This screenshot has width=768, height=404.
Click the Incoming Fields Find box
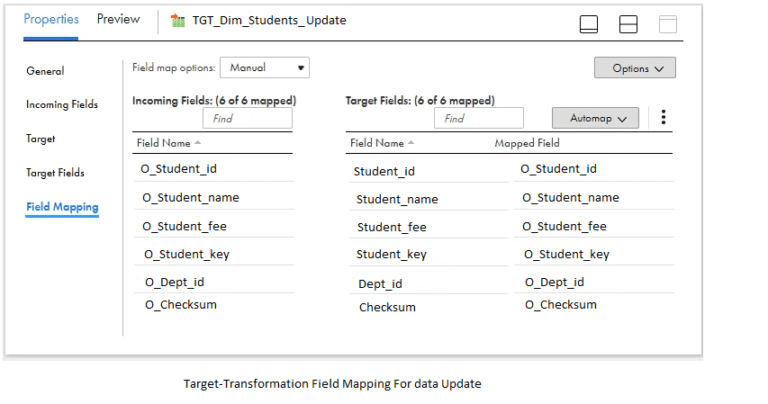point(247,119)
